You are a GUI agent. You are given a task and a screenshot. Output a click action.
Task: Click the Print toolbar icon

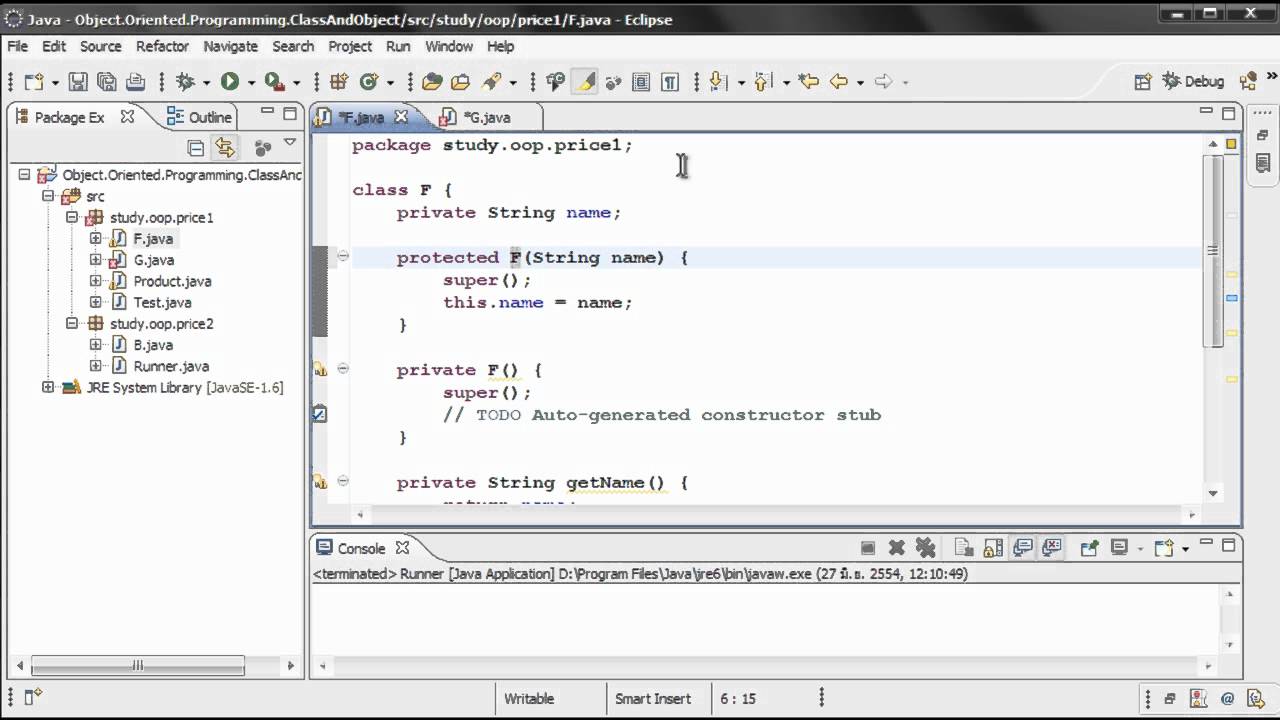point(135,82)
